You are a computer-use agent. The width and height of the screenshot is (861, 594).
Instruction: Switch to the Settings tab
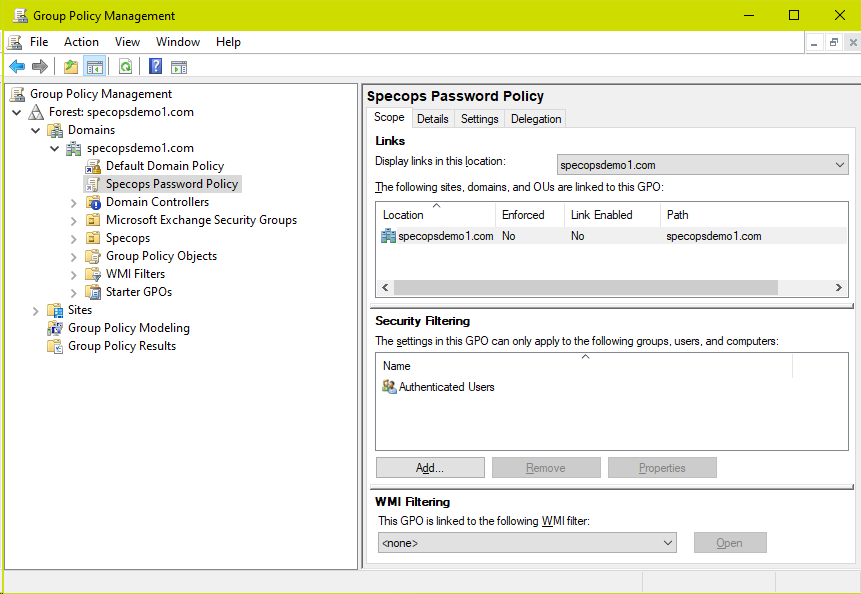[x=480, y=119]
